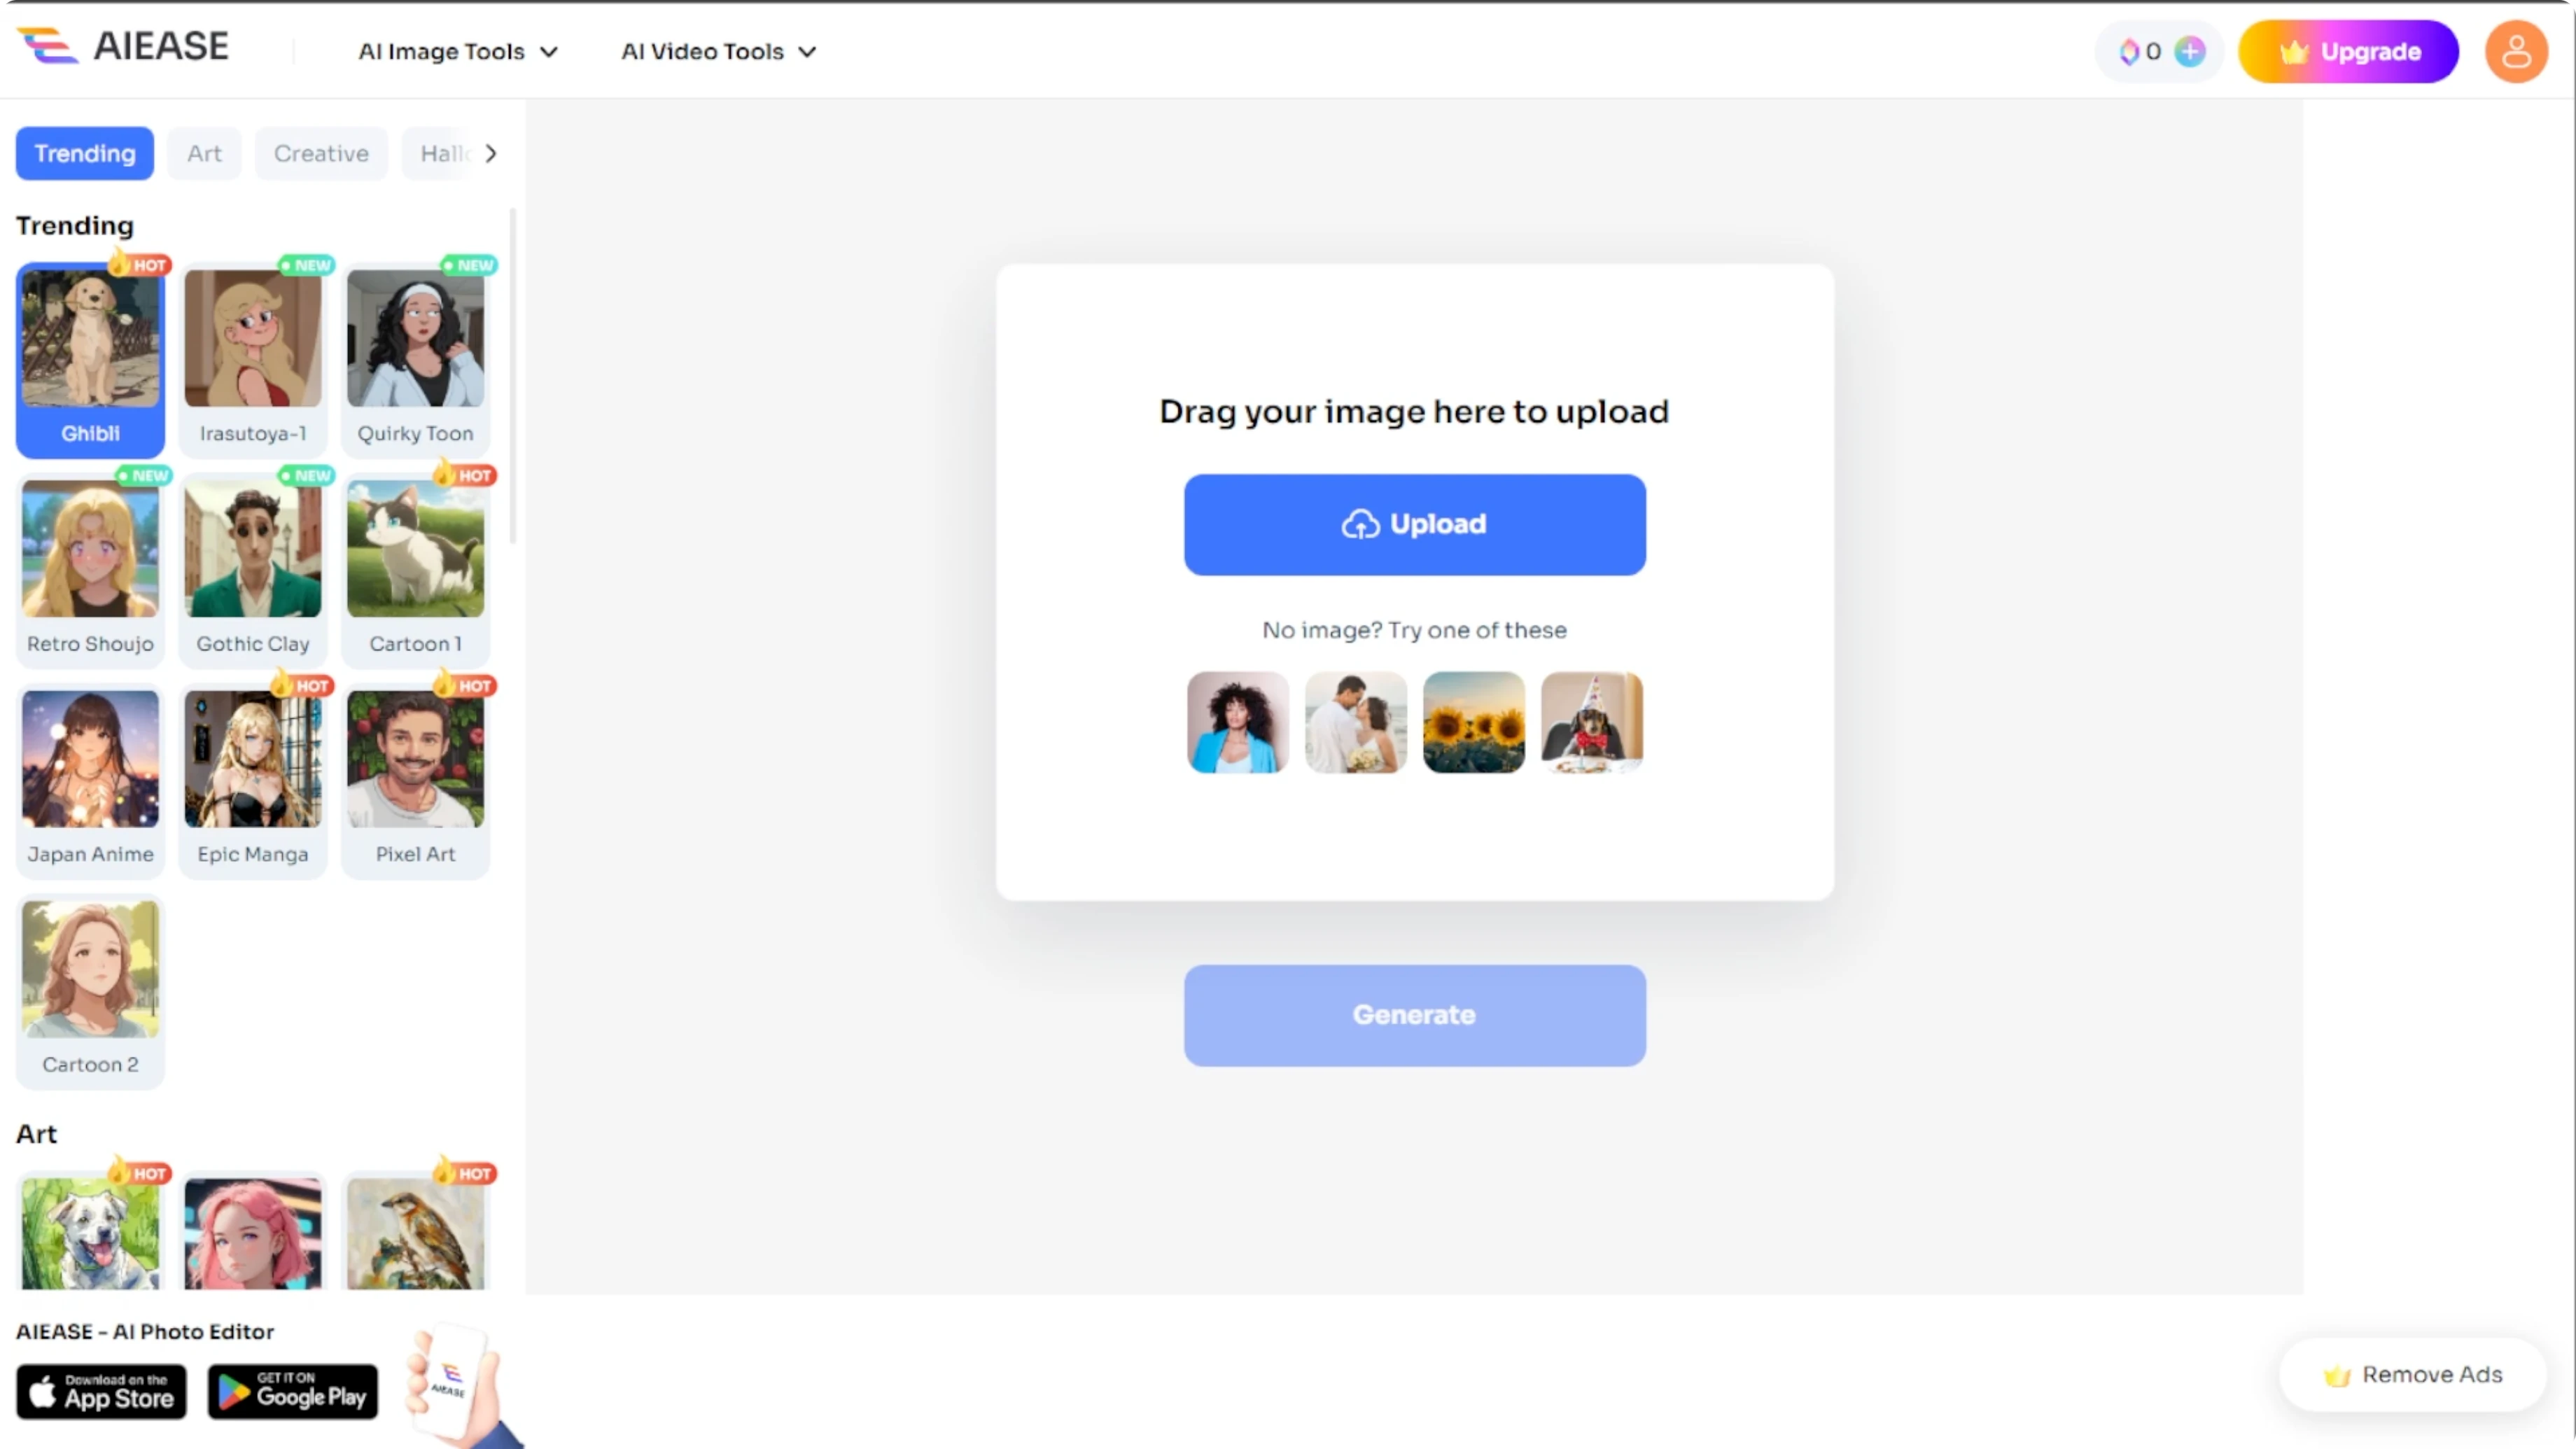Click the add credits plus icon
Viewport: 2576px width, 1449px height.
point(2190,51)
